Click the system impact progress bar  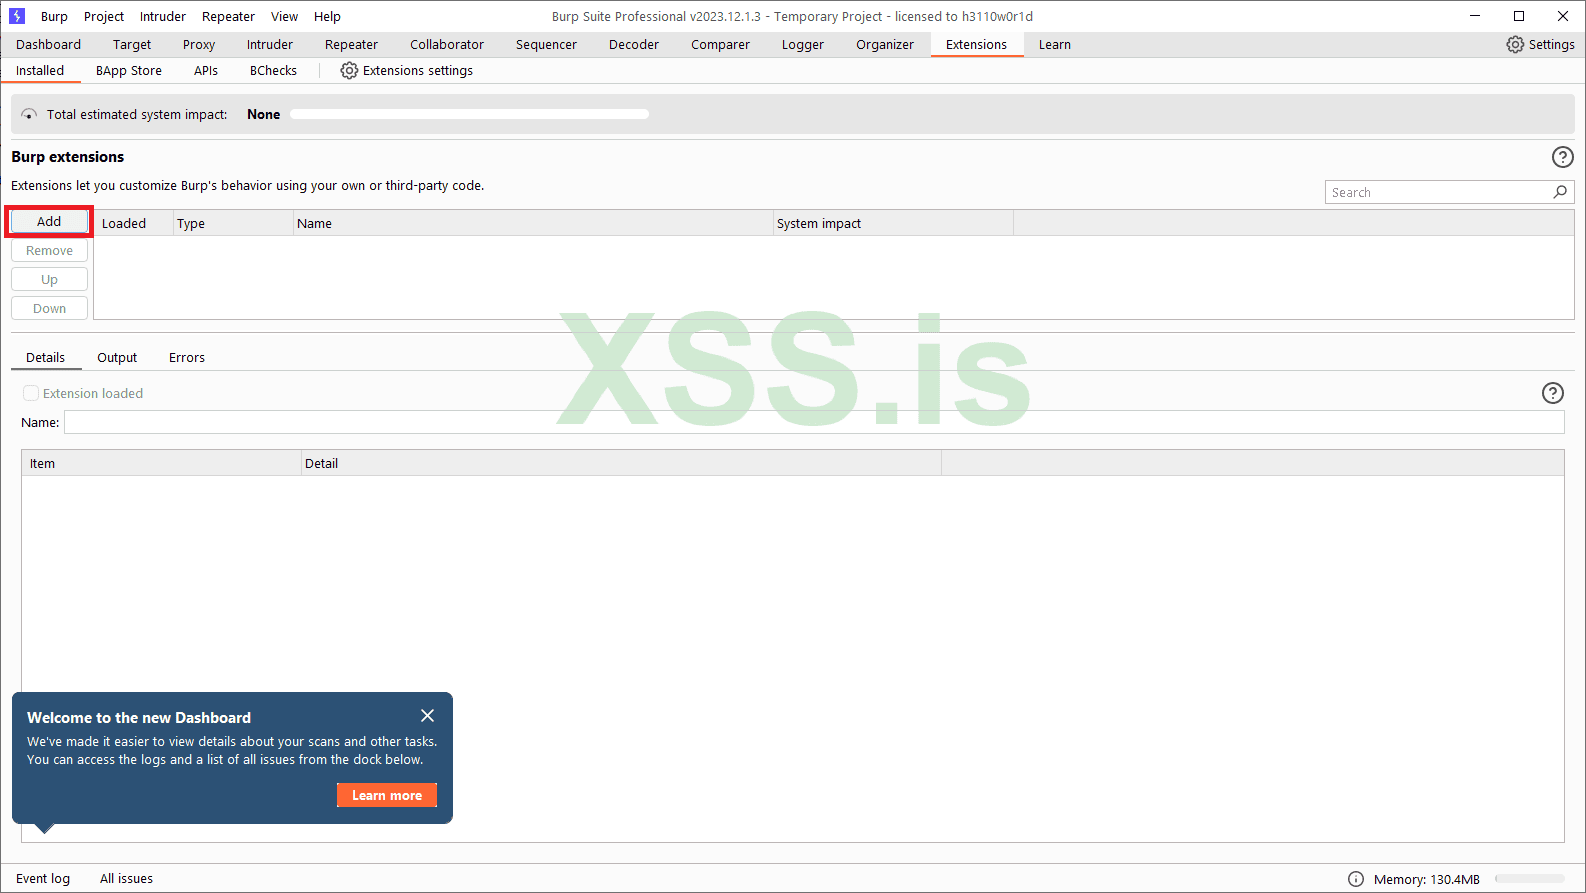[469, 114]
